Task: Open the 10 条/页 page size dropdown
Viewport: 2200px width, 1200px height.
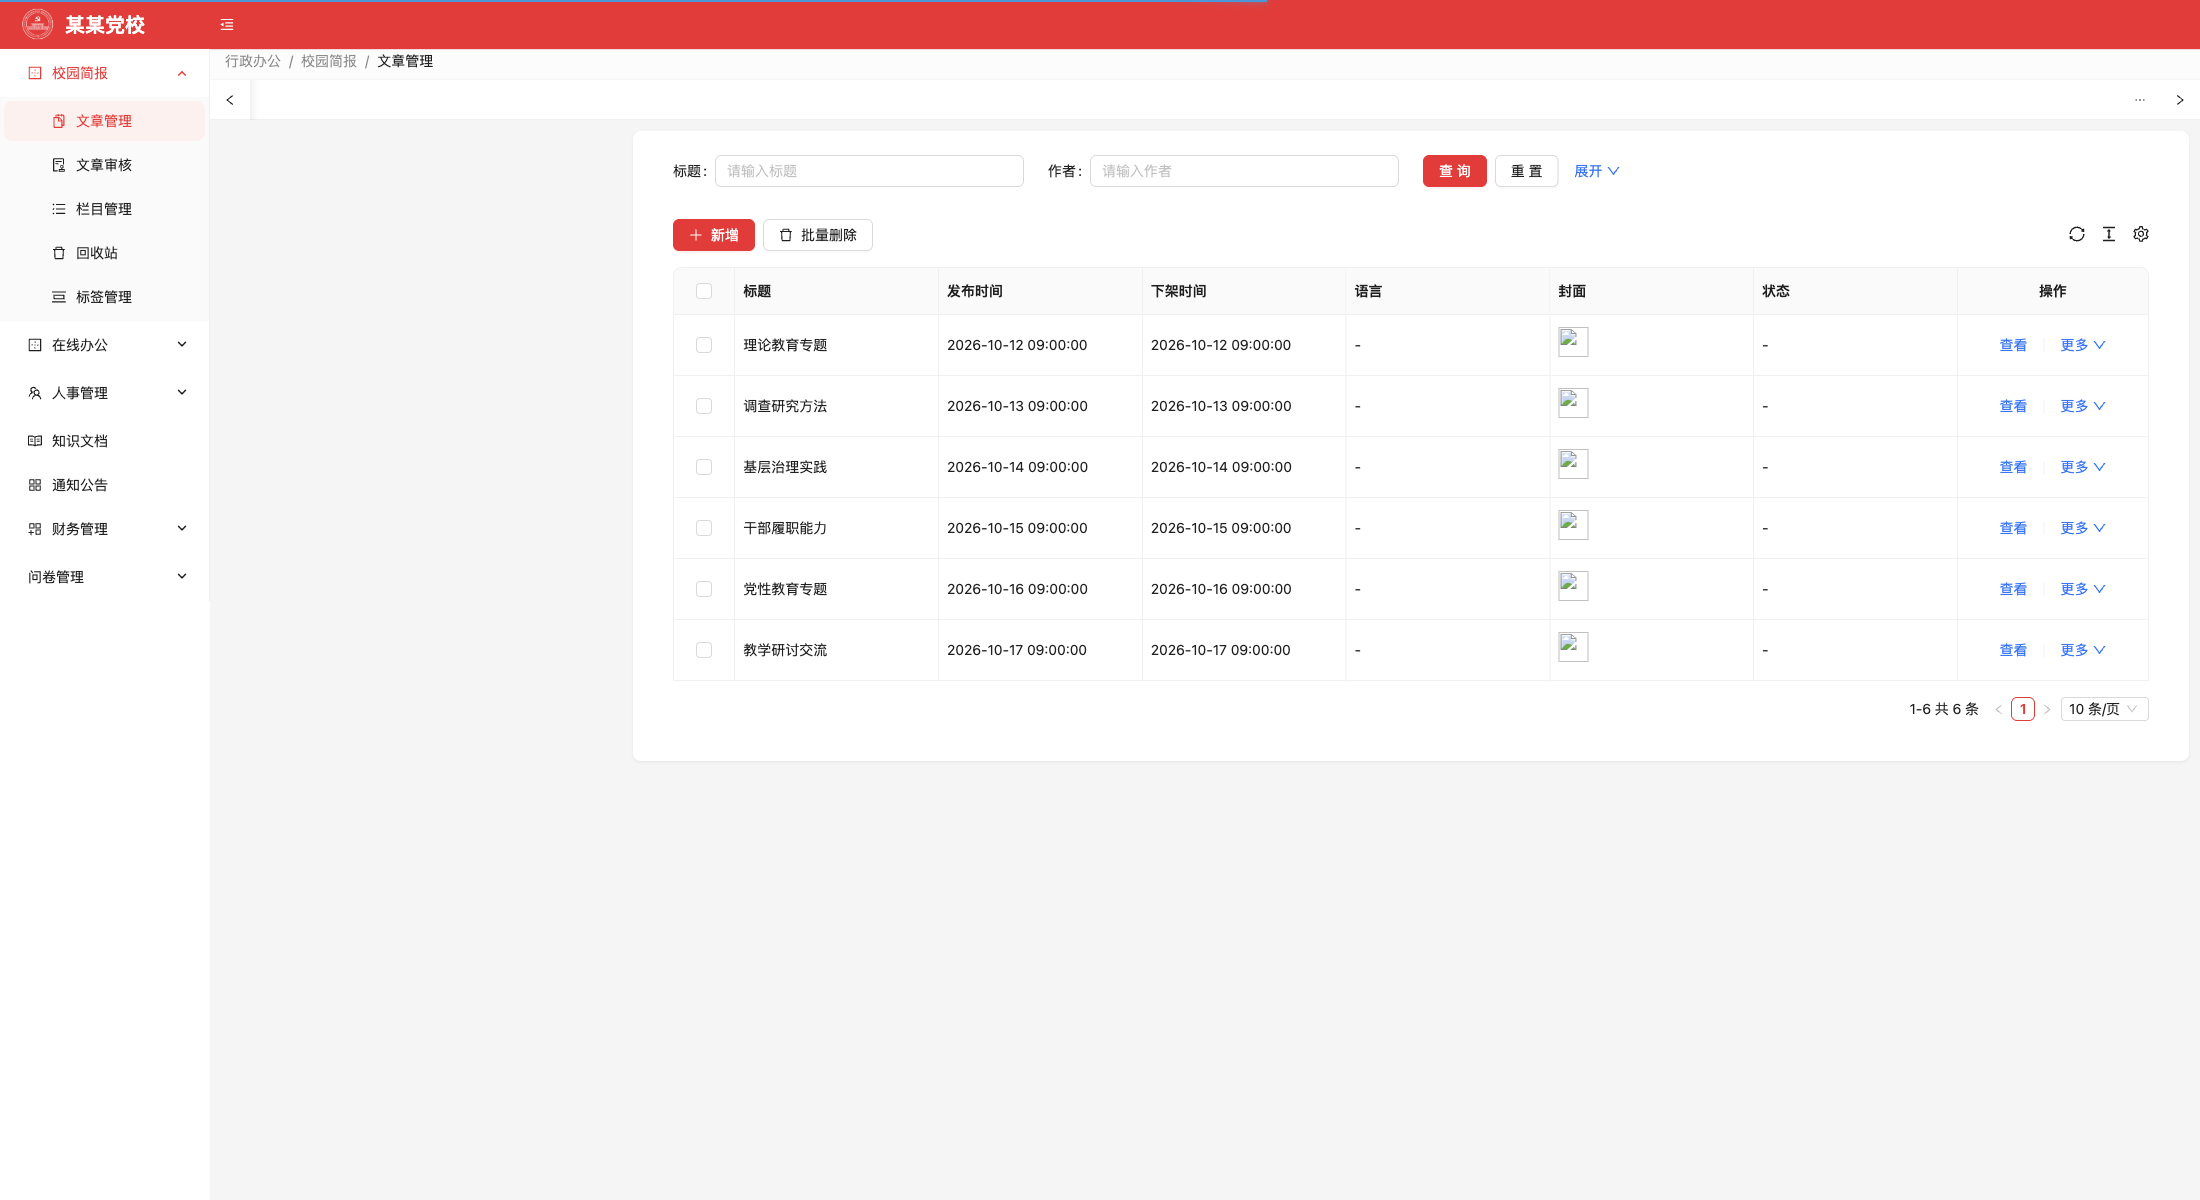Action: [x=2104, y=709]
